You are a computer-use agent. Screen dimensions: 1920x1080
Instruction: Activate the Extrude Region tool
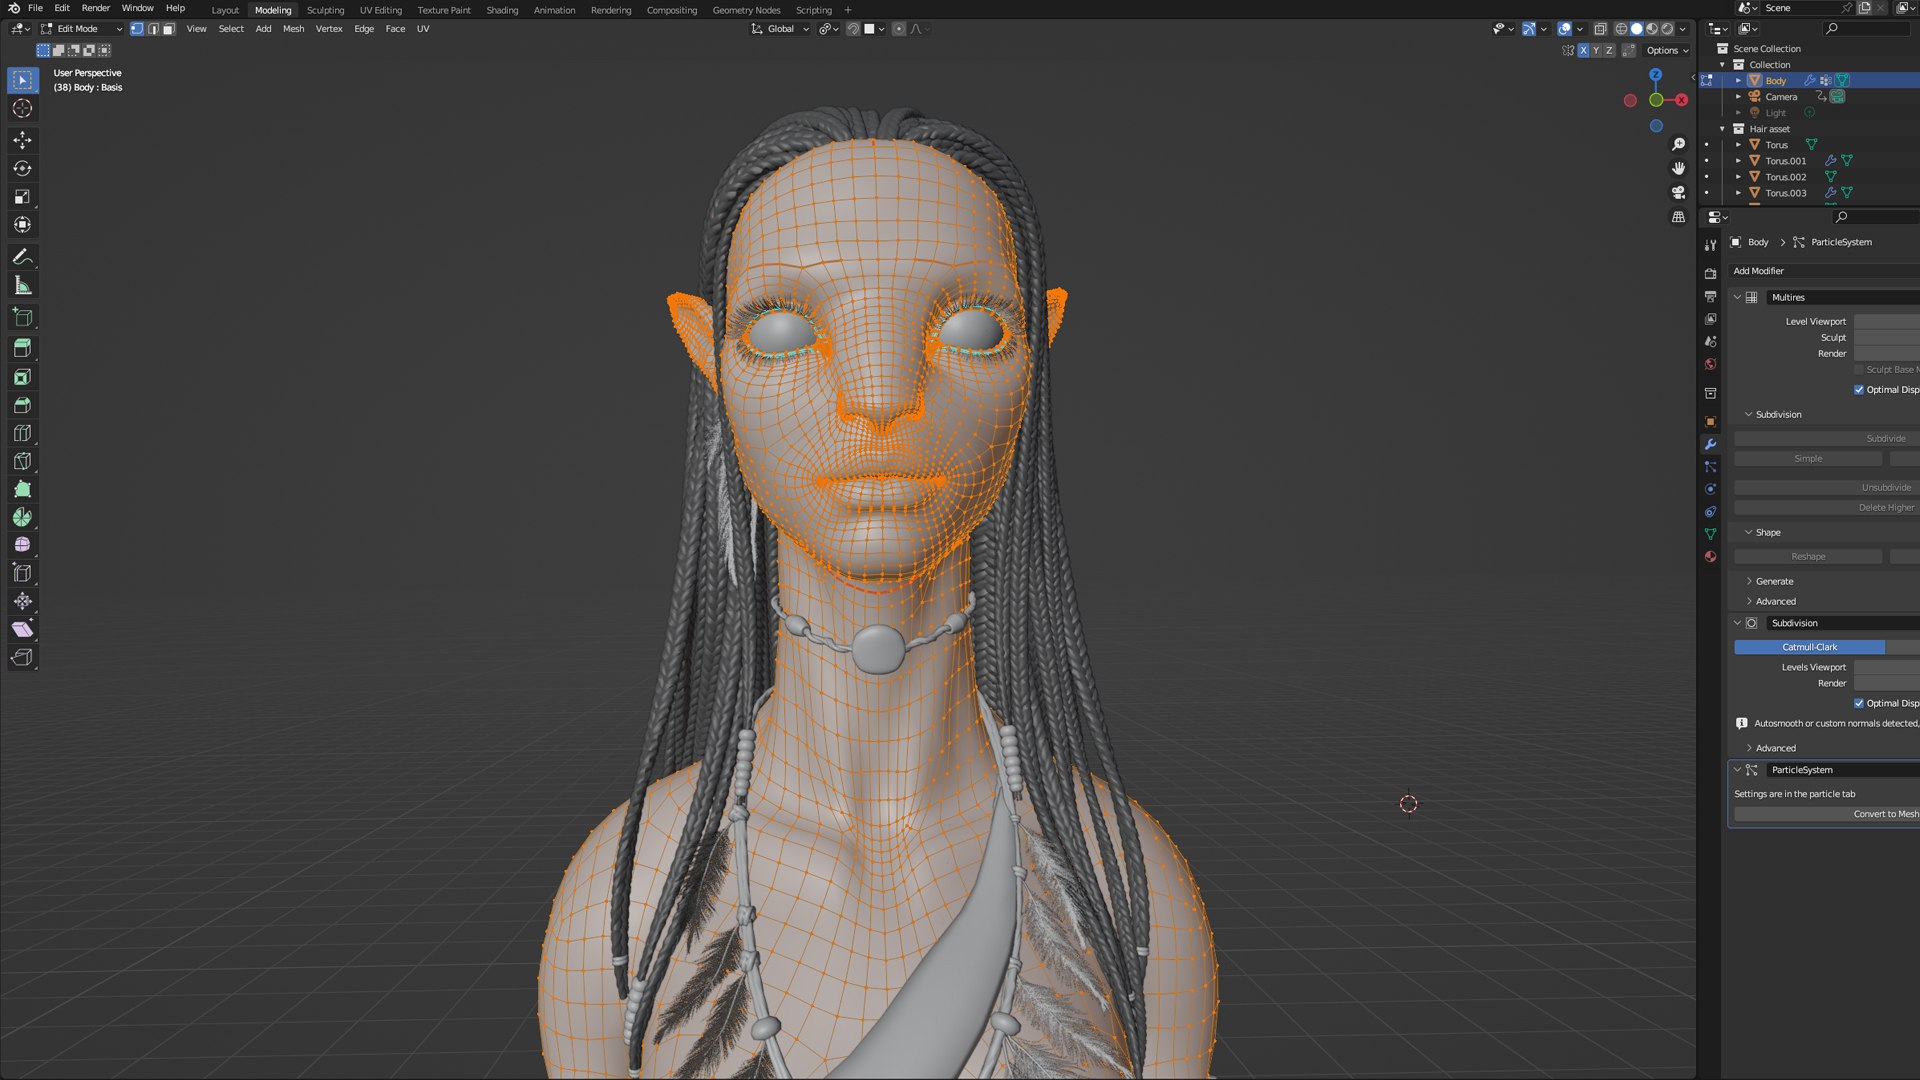(22, 348)
